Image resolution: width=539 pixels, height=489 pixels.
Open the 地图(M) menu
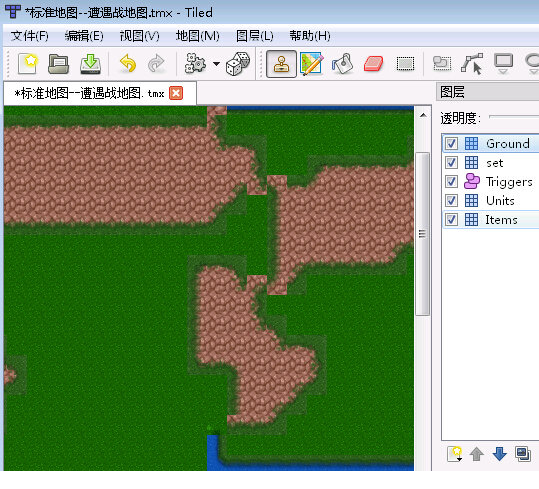198,36
